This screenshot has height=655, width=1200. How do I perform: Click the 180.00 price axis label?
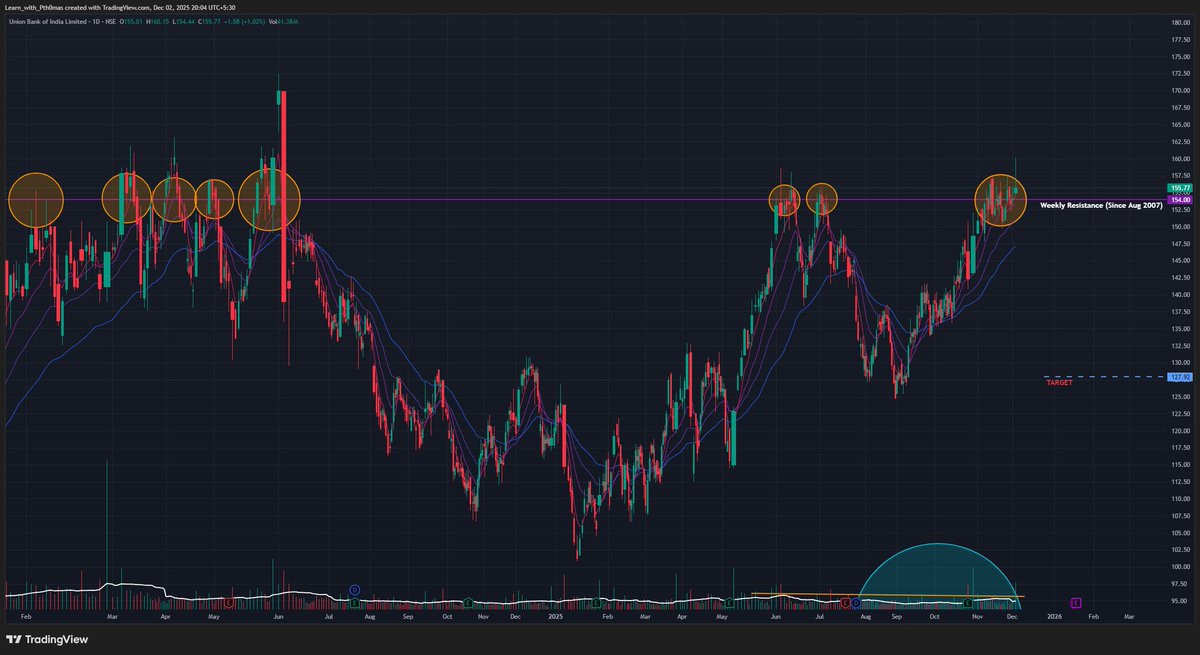1182,22
